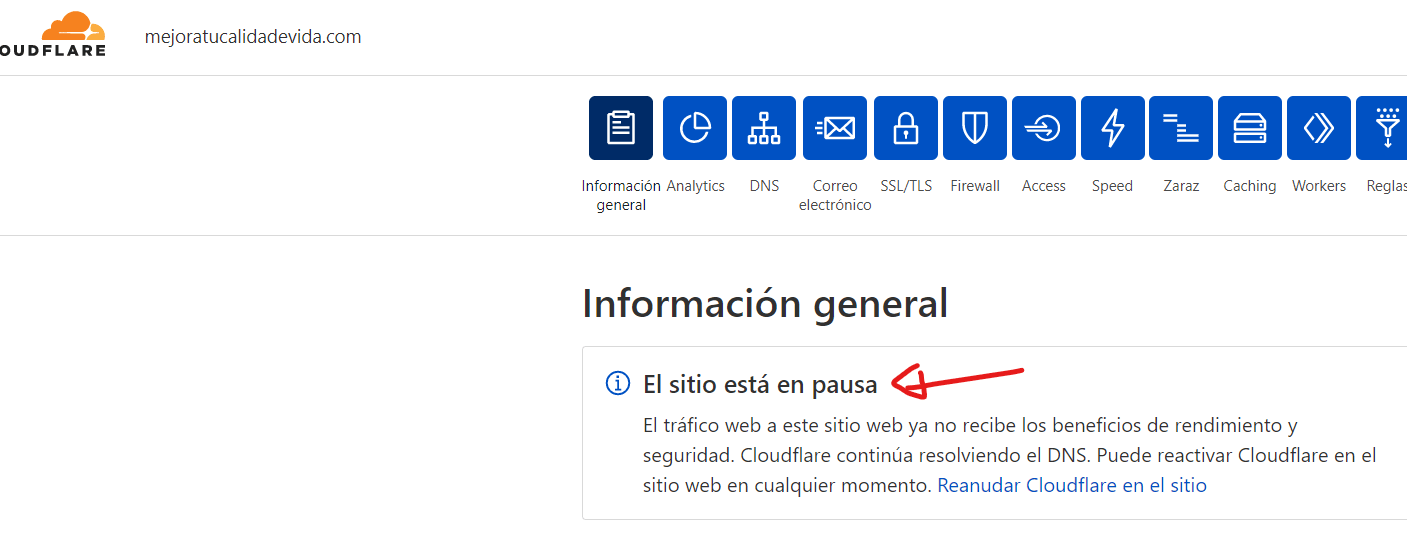
Task: Select the mejoratucalidadevida.com domain name
Action: pos(253,37)
